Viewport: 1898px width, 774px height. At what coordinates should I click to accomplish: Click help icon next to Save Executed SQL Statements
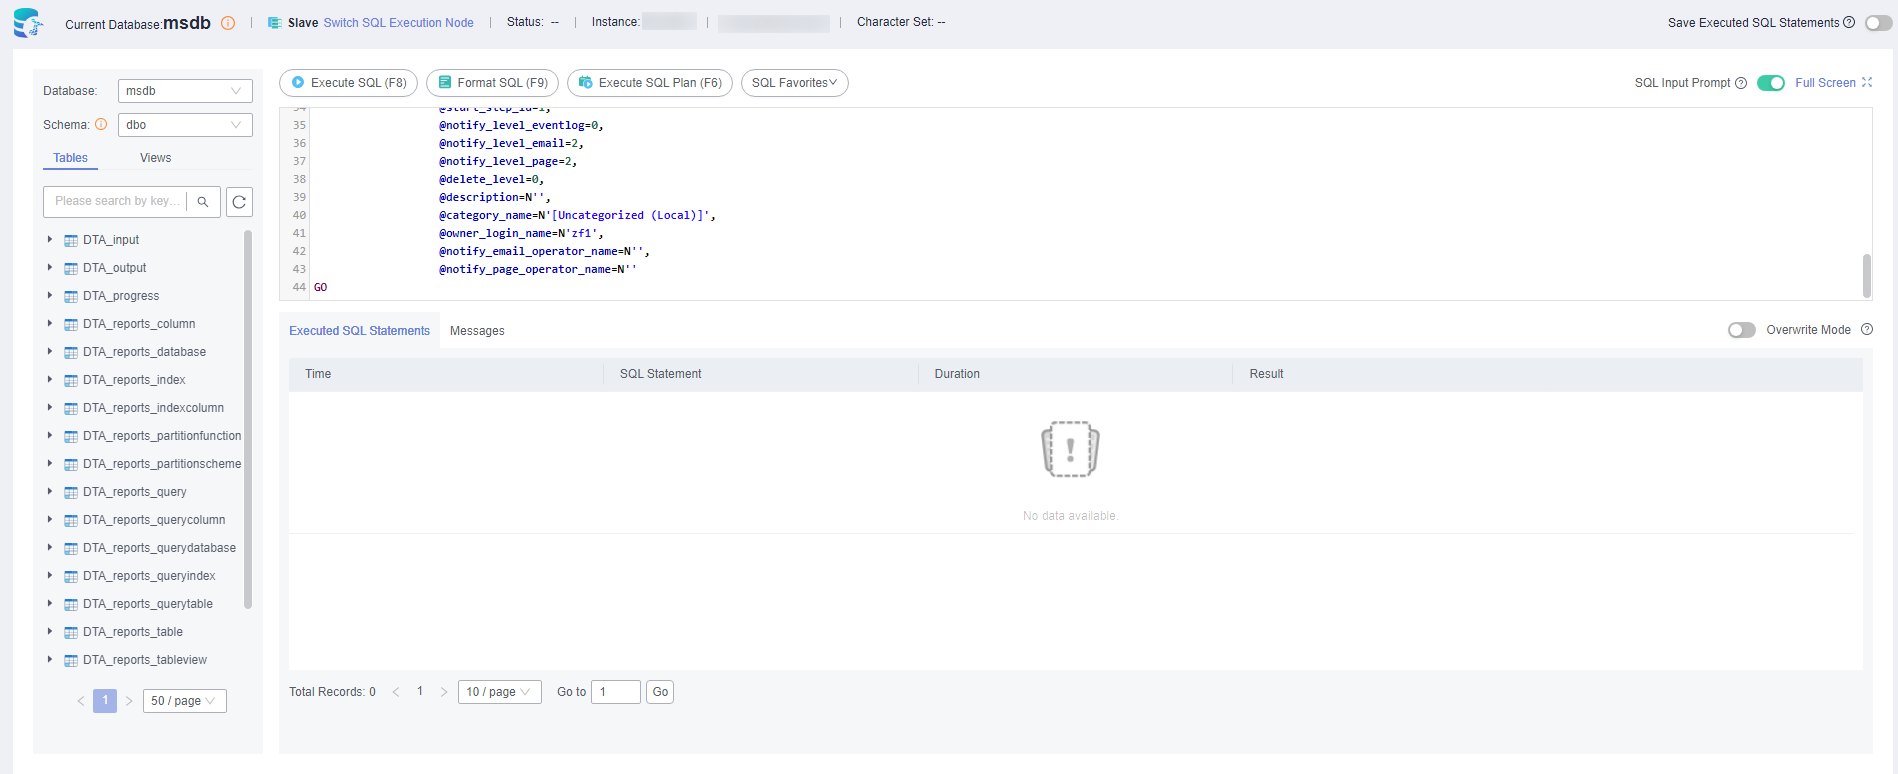click(1849, 22)
